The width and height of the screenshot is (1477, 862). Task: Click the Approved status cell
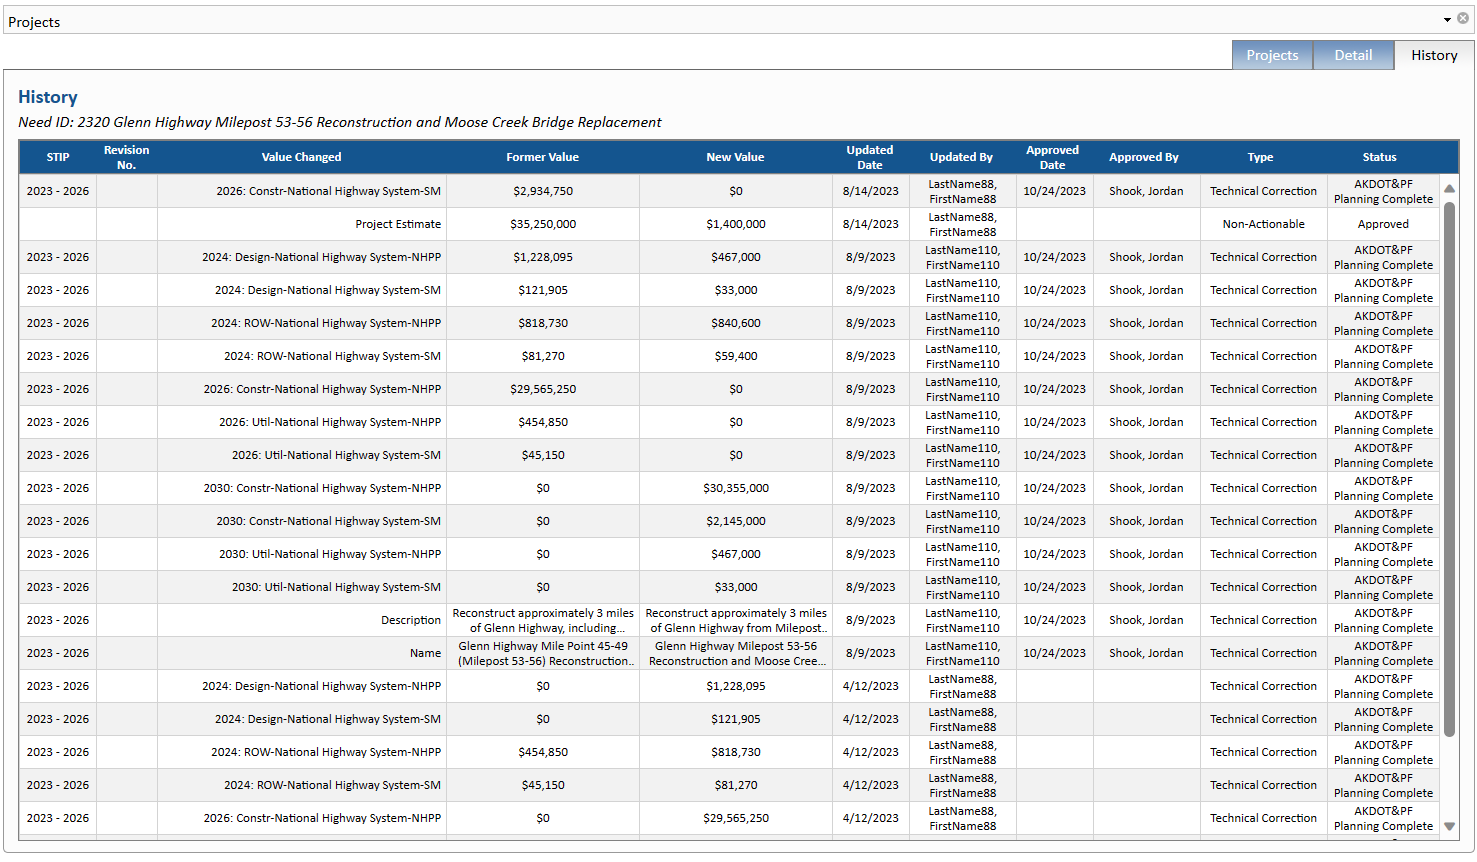(1383, 224)
